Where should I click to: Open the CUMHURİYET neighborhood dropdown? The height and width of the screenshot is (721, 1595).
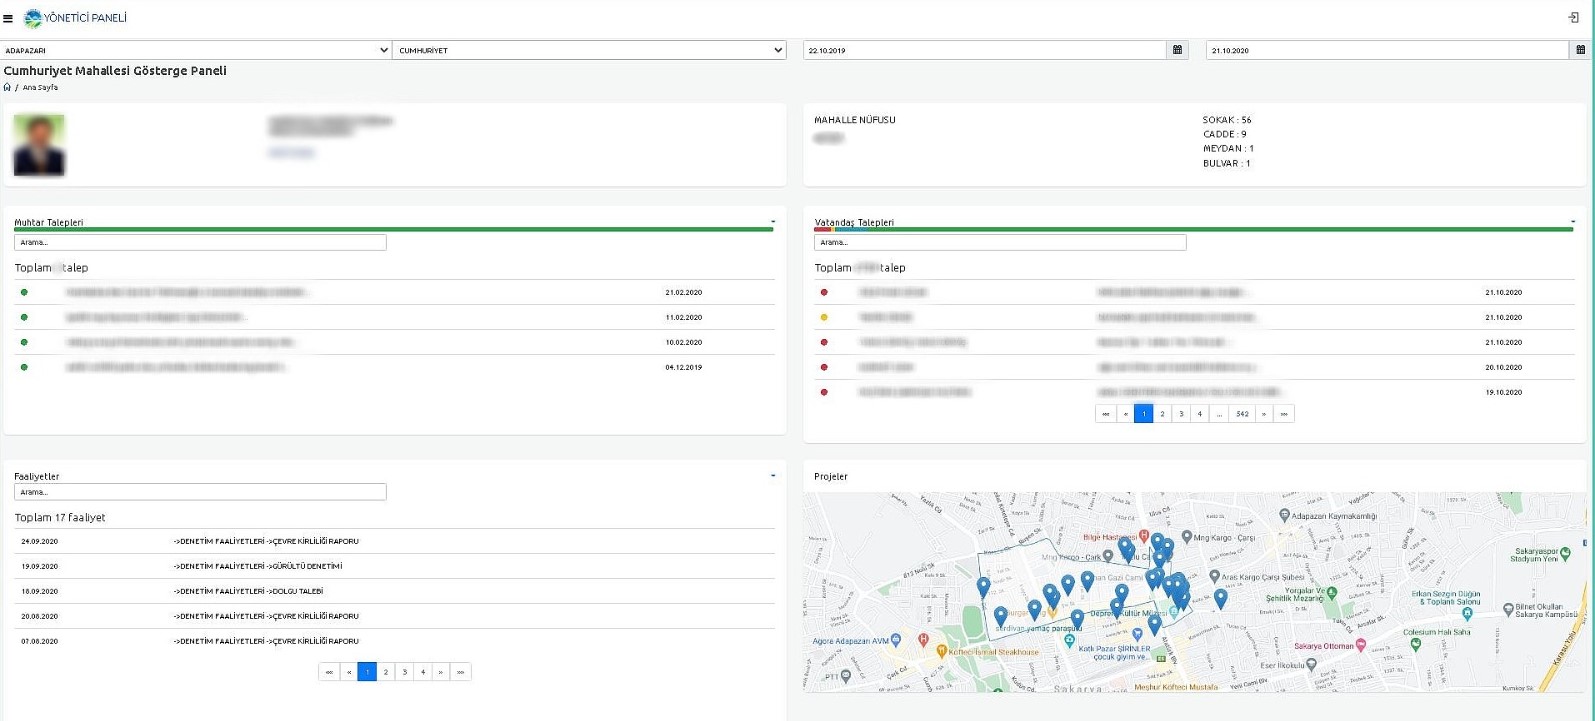(589, 50)
